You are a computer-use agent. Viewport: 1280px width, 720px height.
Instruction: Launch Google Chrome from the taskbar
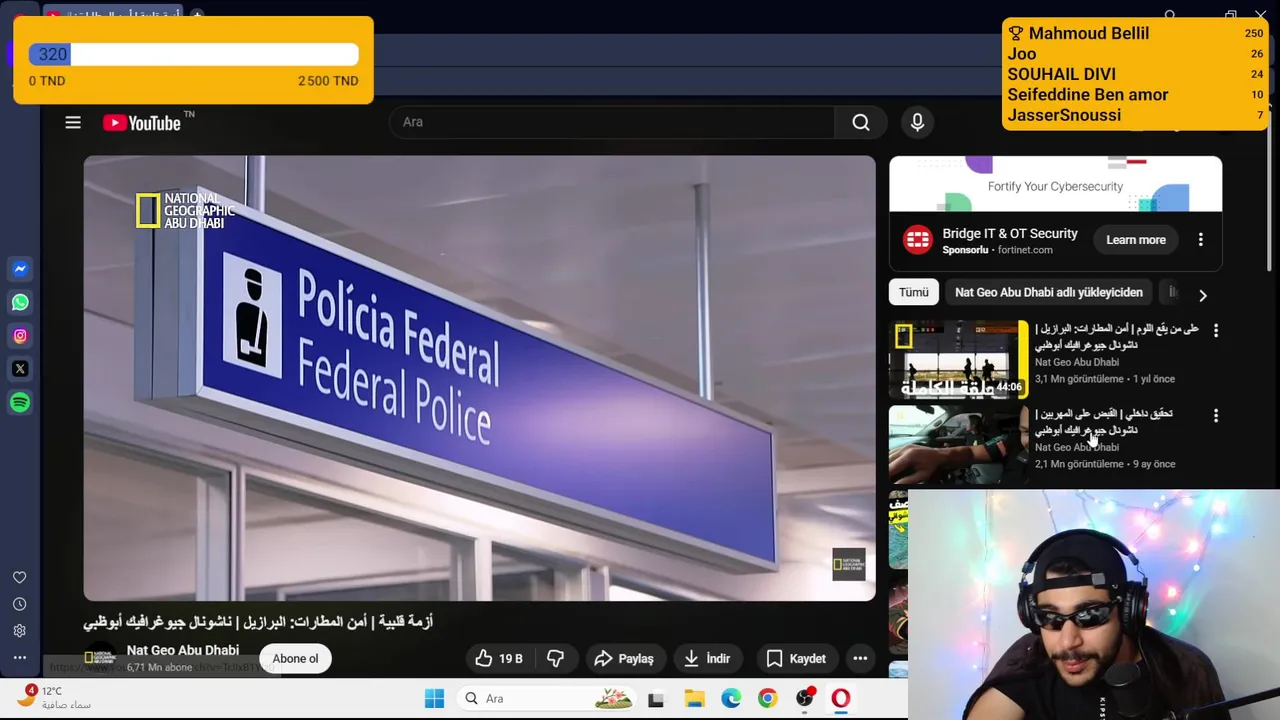pos(768,698)
